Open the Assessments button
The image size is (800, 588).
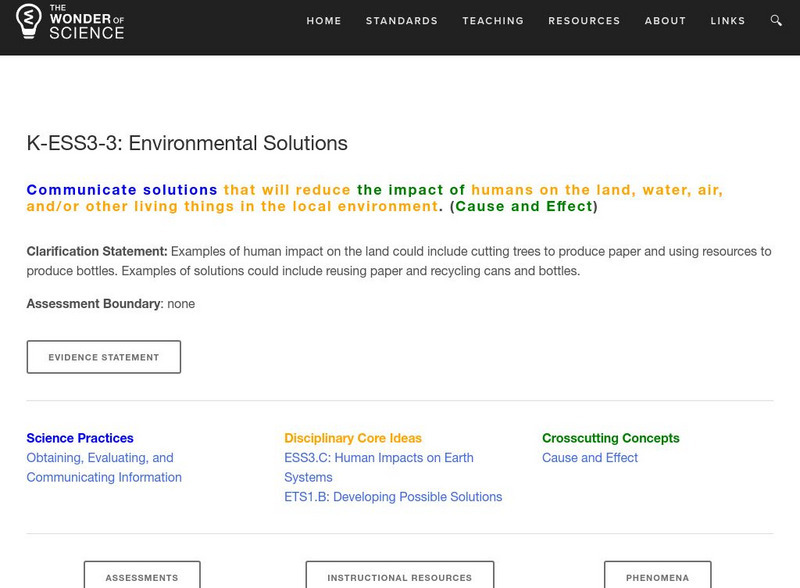(142, 576)
